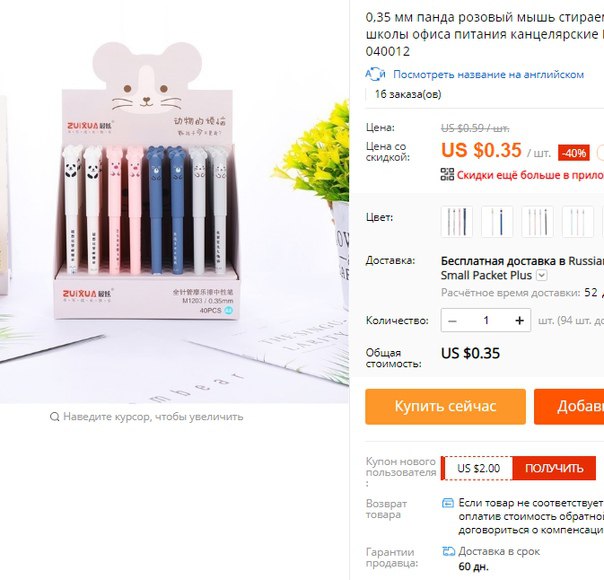
Task: Claim the coupon with the ПОЛУЧИТЬ button
Action: pyautogui.click(x=554, y=468)
